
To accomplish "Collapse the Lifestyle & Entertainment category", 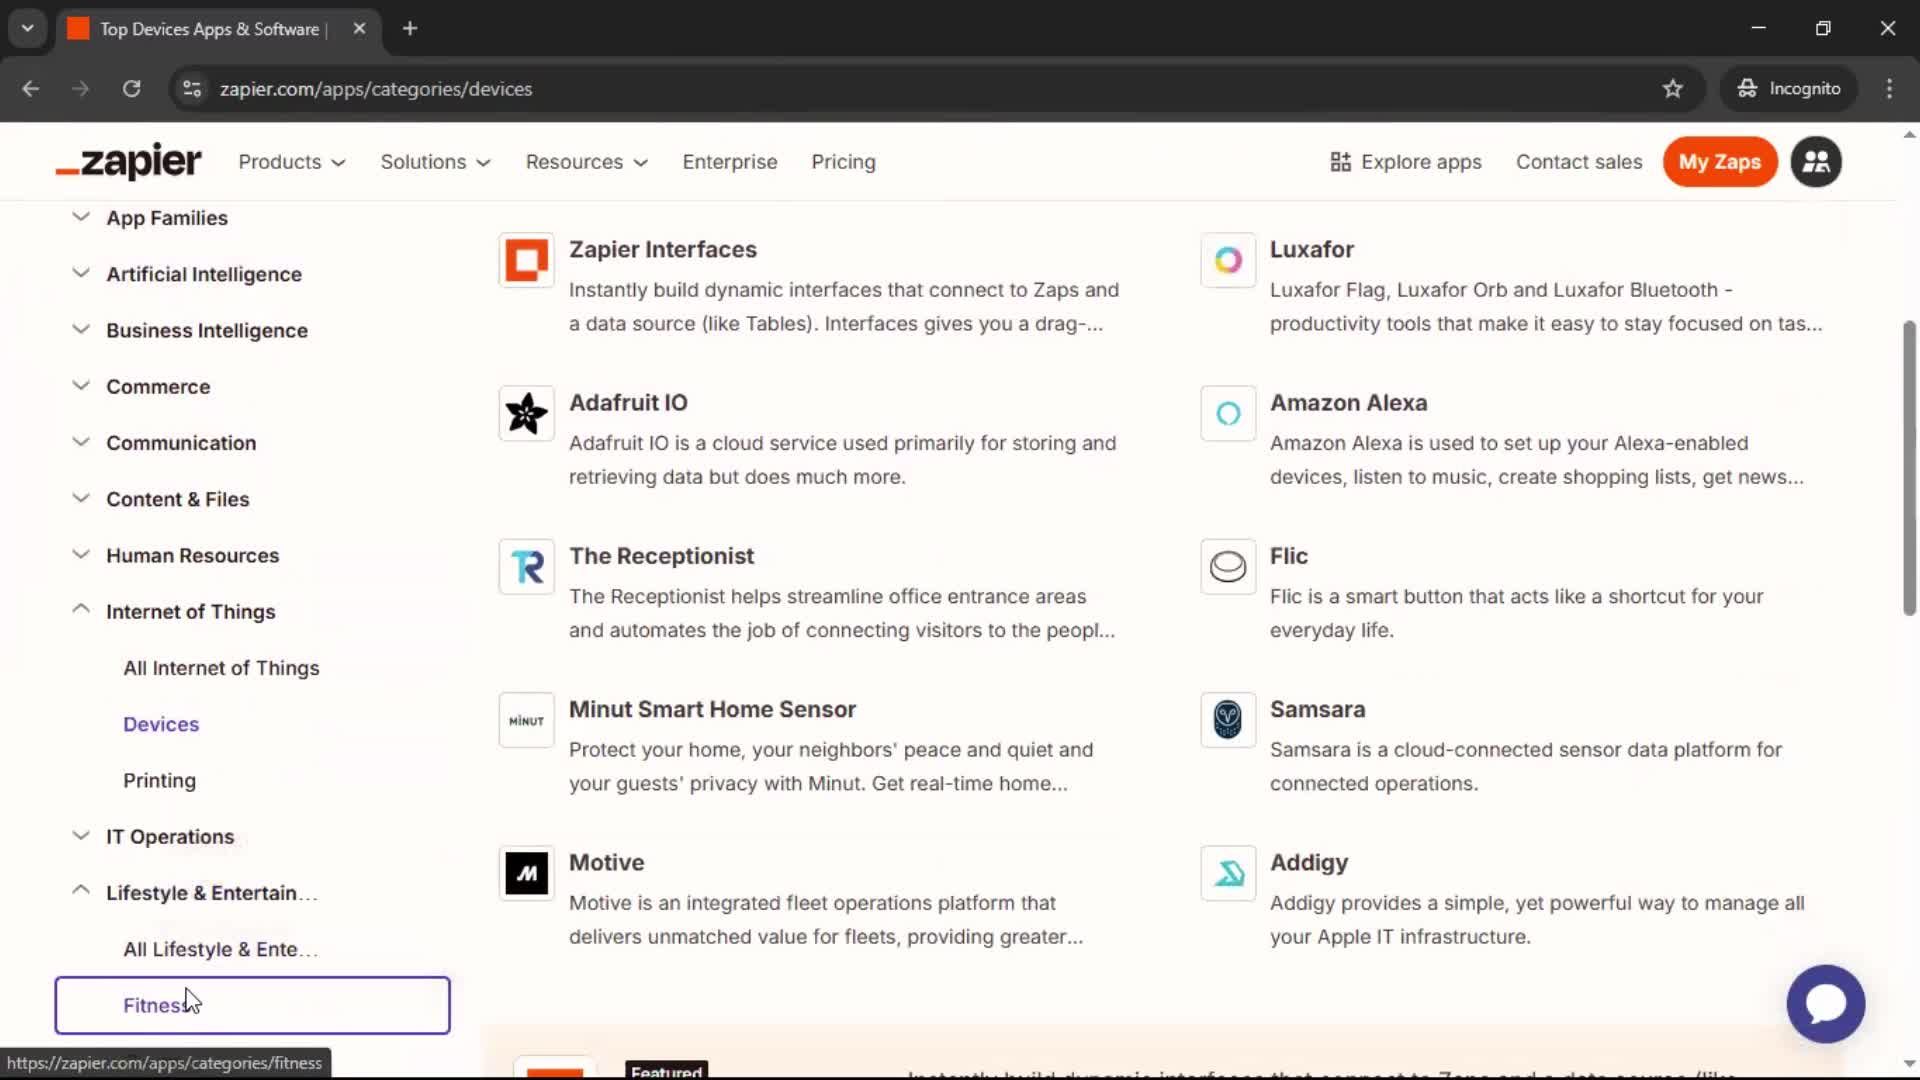I will (x=81, y=891).
